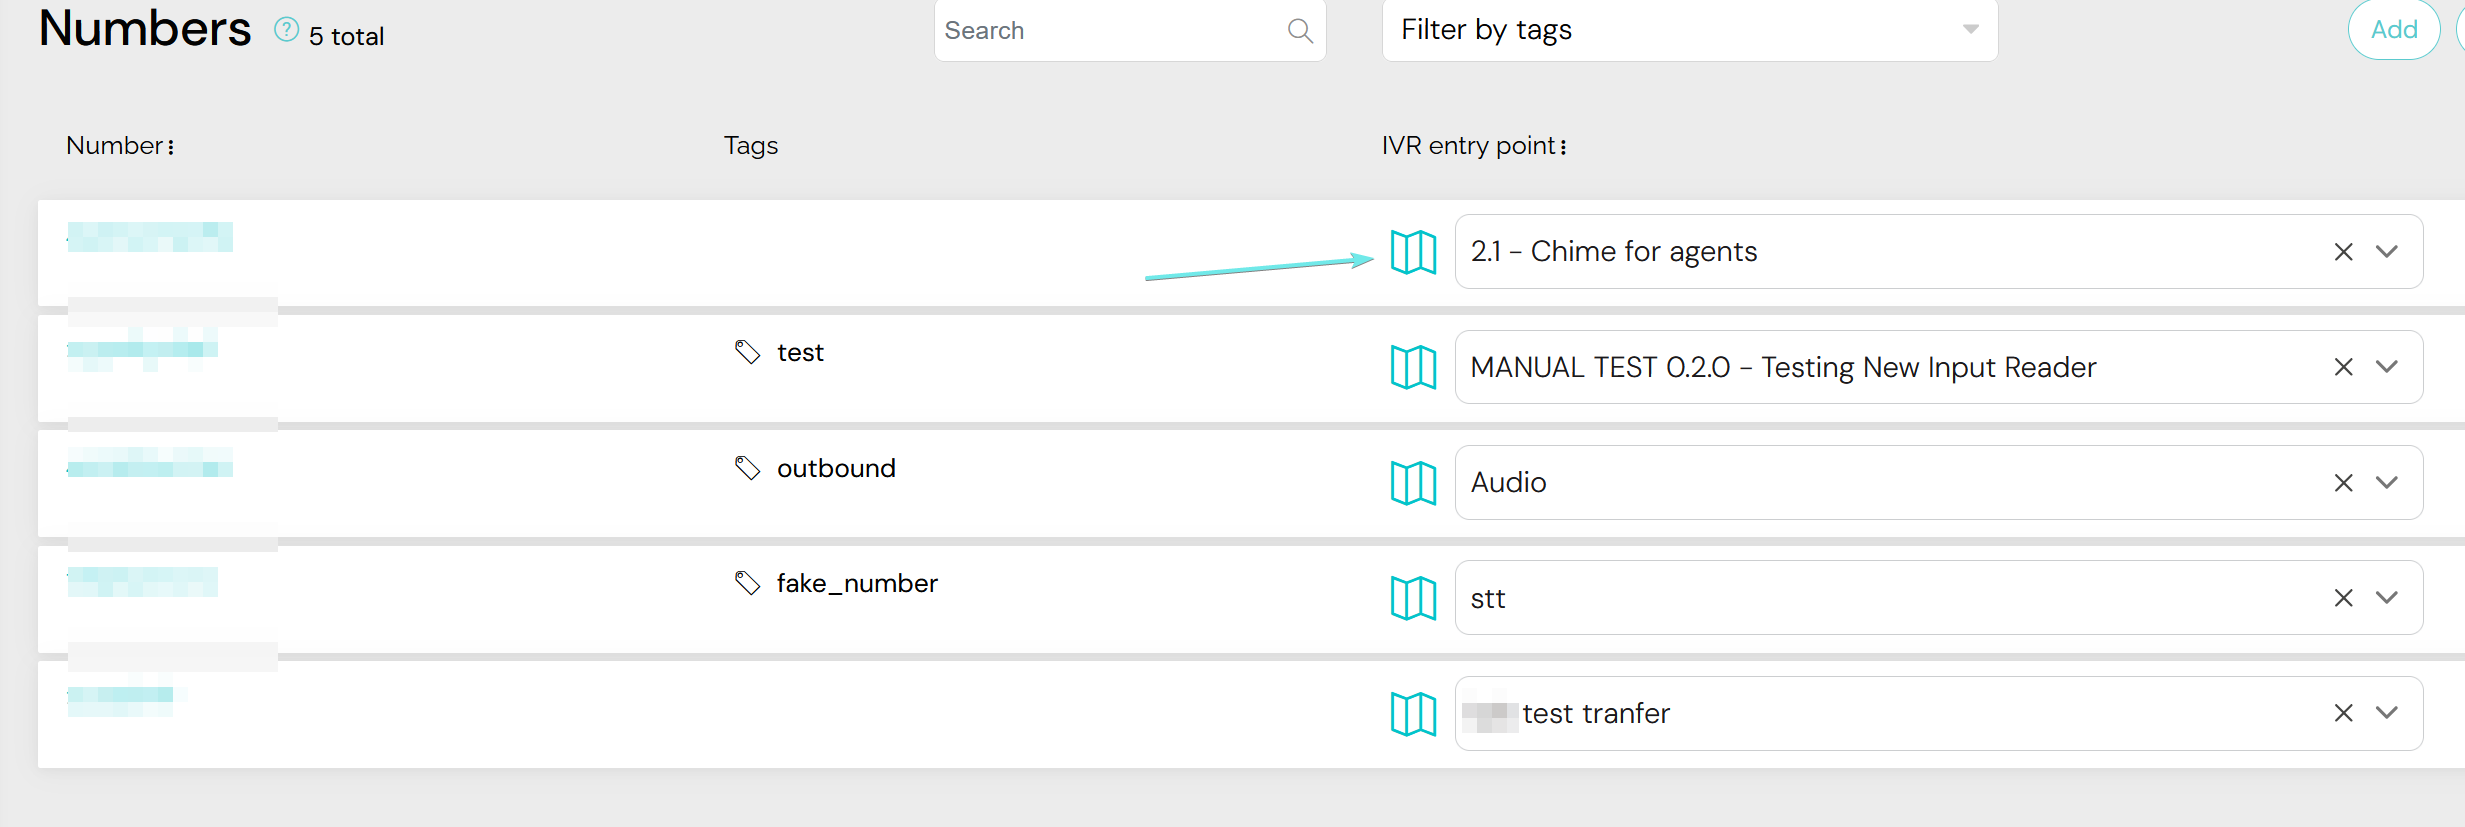Viewport: 2465px width, 827px height.
Task: Click the tag icon next to outbound
Action: (747, 468)
